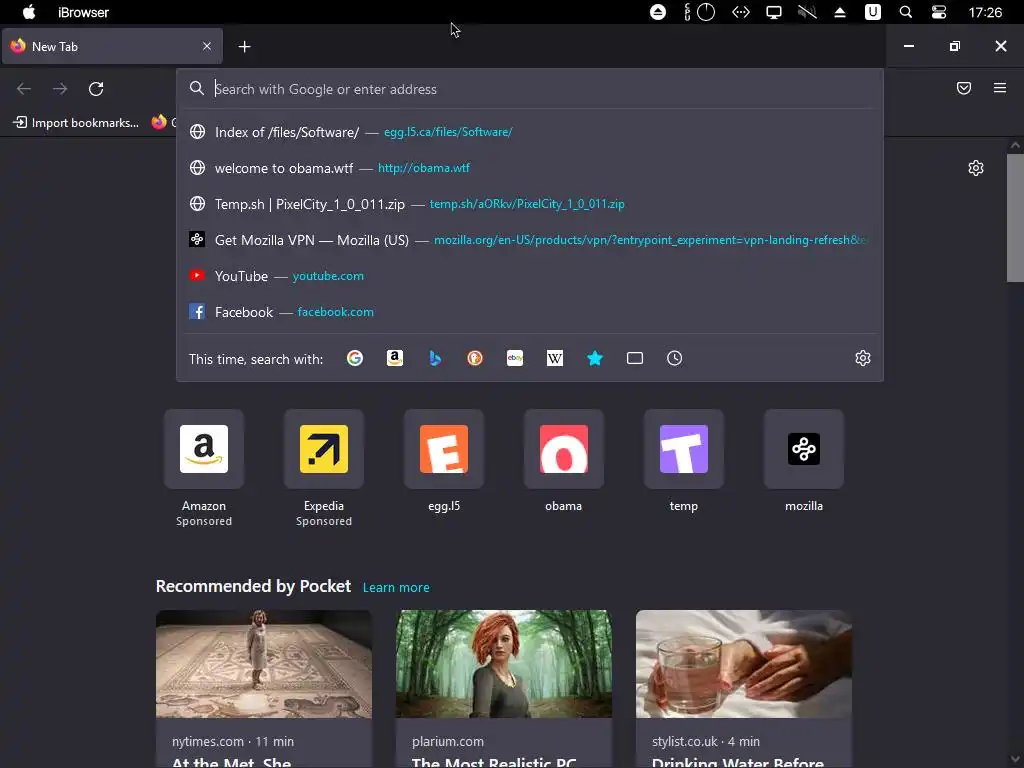This screenshot has height=768, width=1024.
Task: Click Import bookmarks in bookmarks toolbar
Action: (x=76, y=122)
